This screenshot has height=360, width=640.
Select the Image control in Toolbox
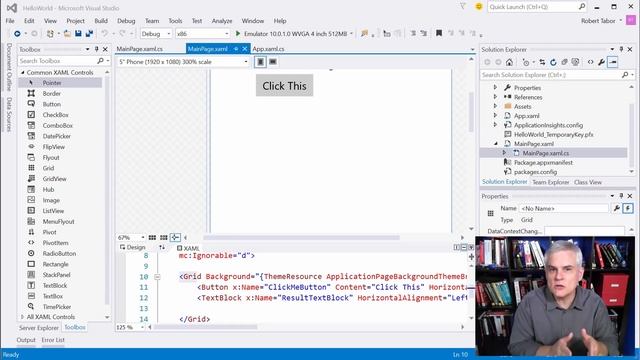click(x=60, y=200)
